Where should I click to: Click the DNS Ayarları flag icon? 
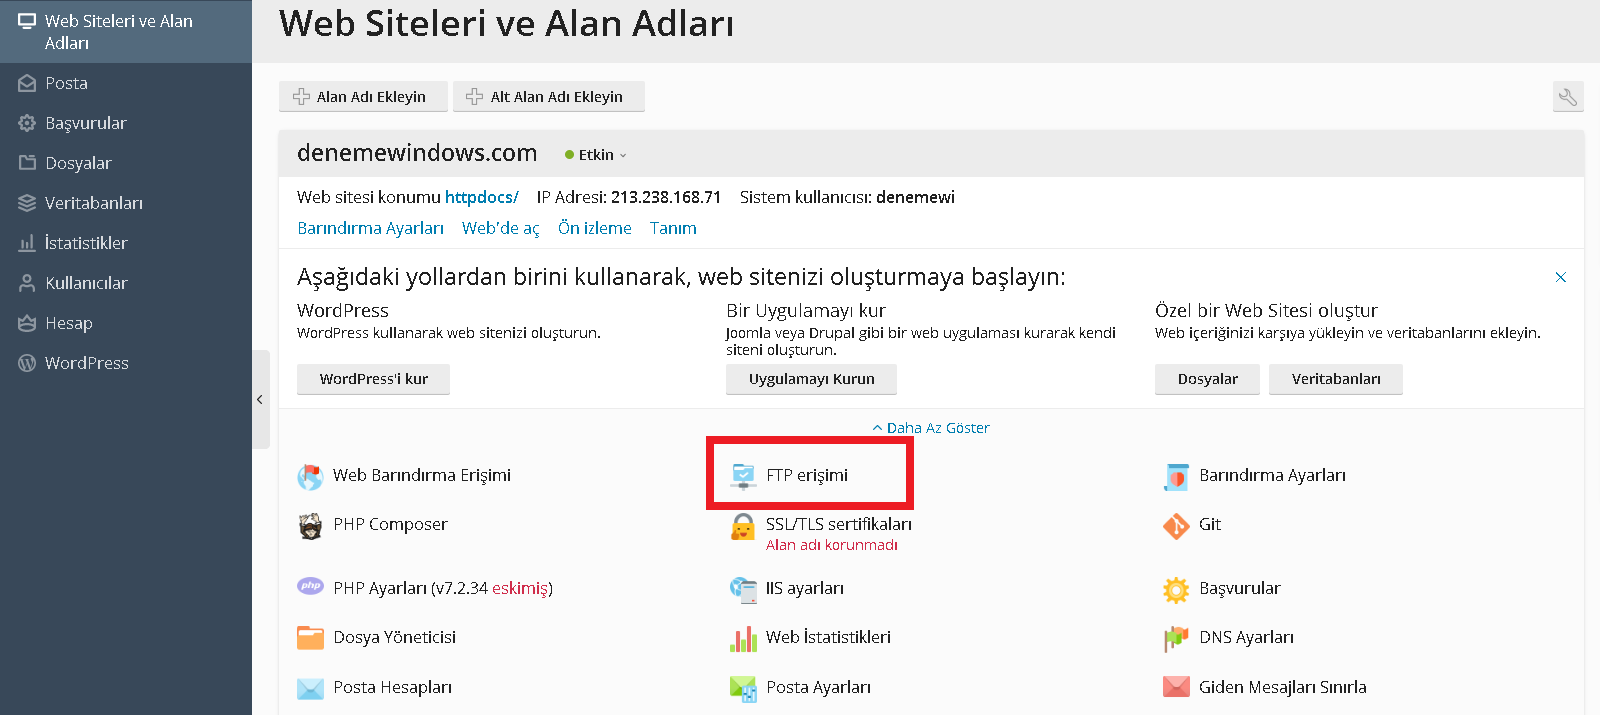tap(1176, 638)
